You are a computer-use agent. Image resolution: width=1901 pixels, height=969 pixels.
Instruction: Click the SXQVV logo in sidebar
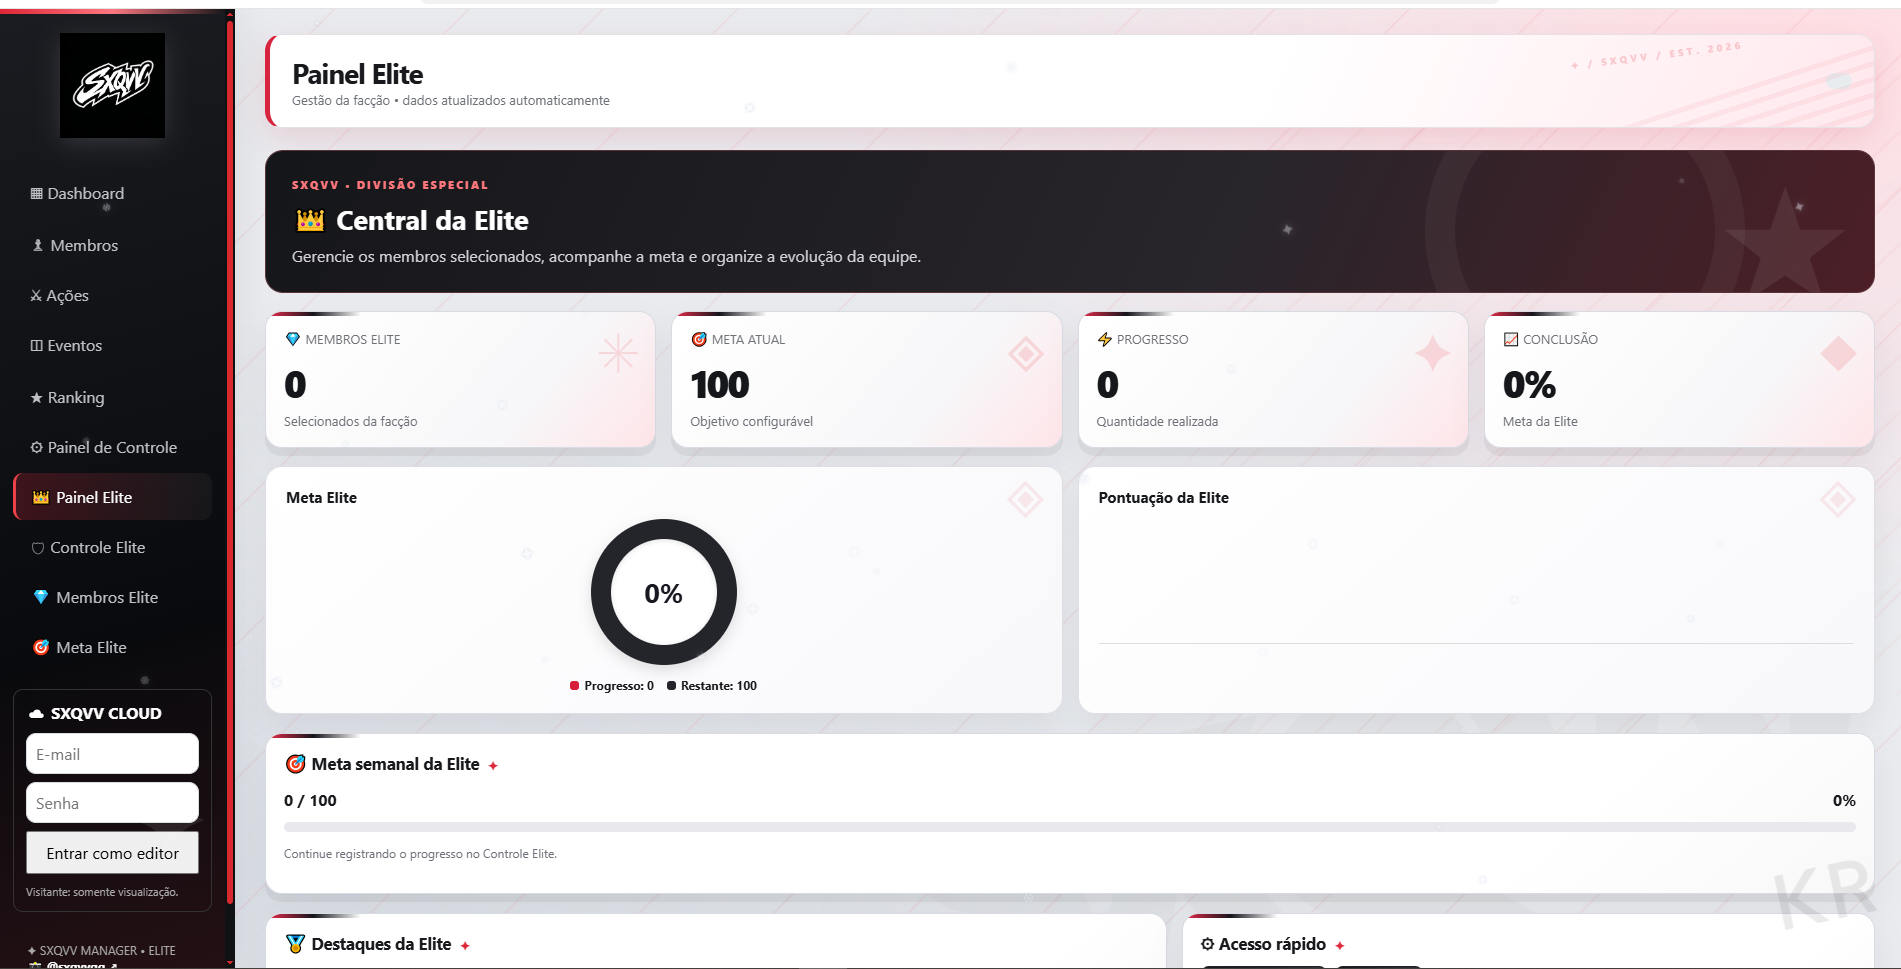tap(112, 85)
